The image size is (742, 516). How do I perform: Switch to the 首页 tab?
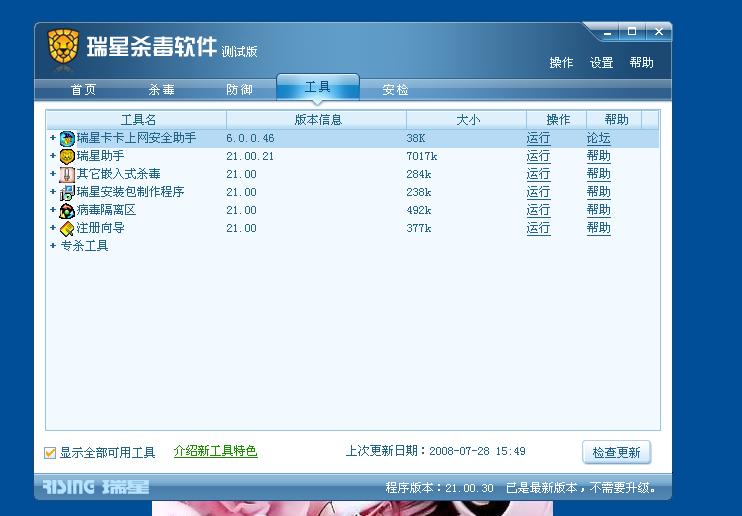coord(83,89)
